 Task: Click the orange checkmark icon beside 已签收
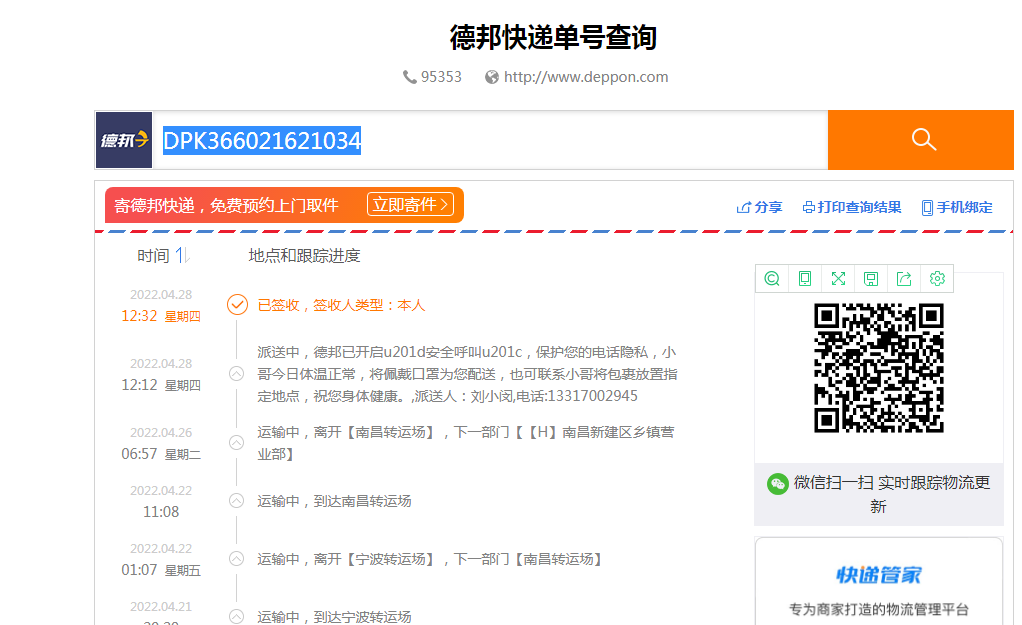(237, 304)
